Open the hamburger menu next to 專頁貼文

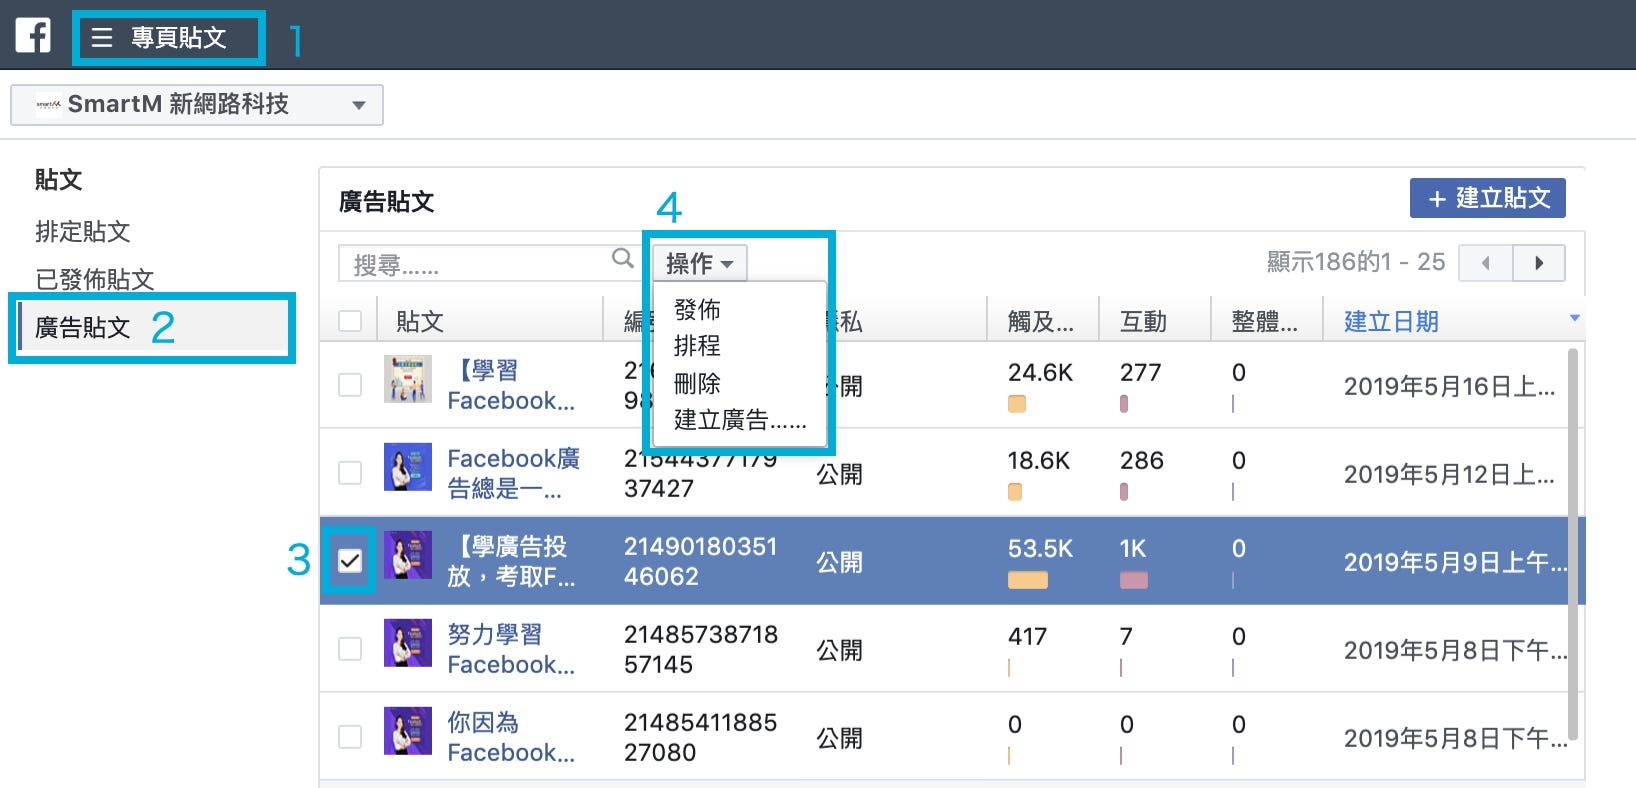pyautogui.click(x=102, y=38)
